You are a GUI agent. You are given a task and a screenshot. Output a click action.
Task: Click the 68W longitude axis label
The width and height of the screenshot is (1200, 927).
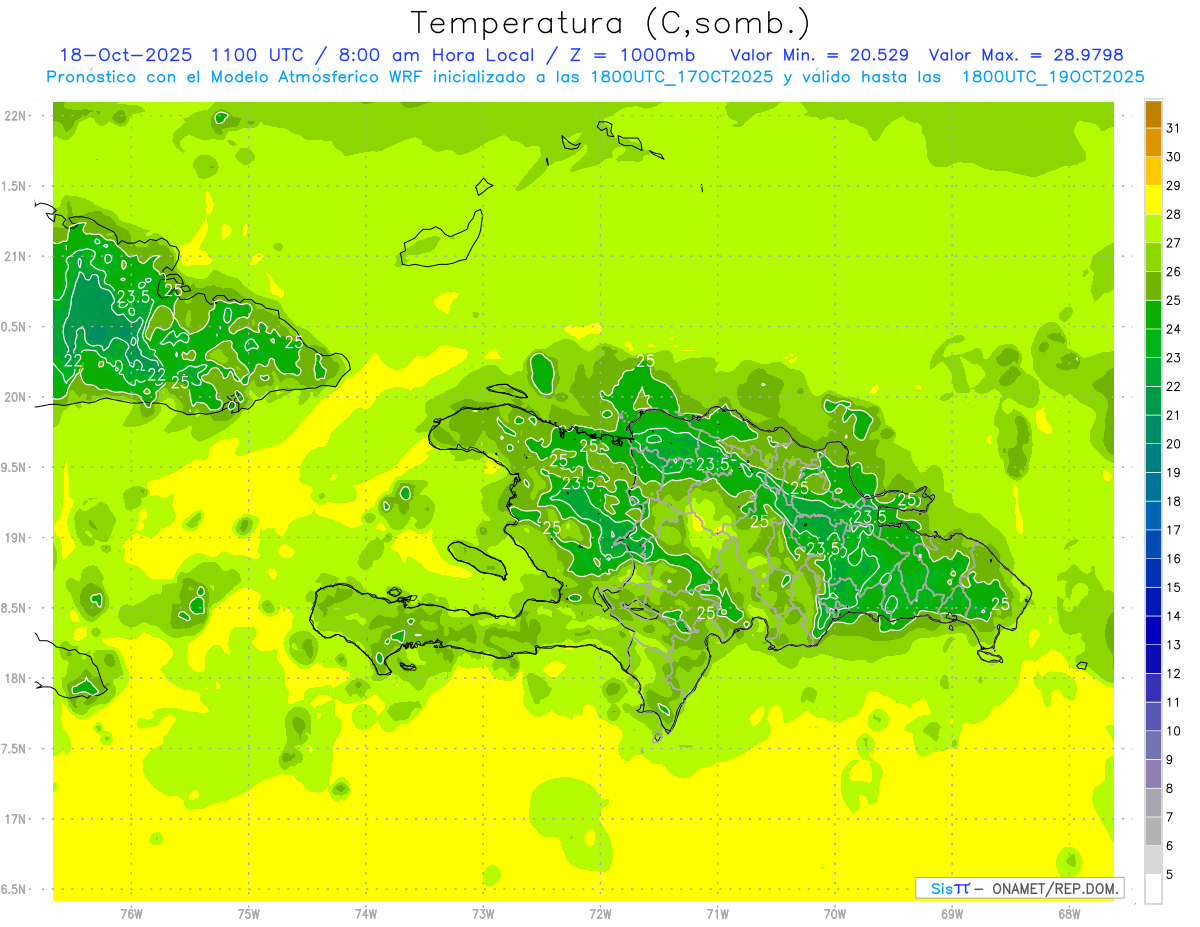(1068, 913)
